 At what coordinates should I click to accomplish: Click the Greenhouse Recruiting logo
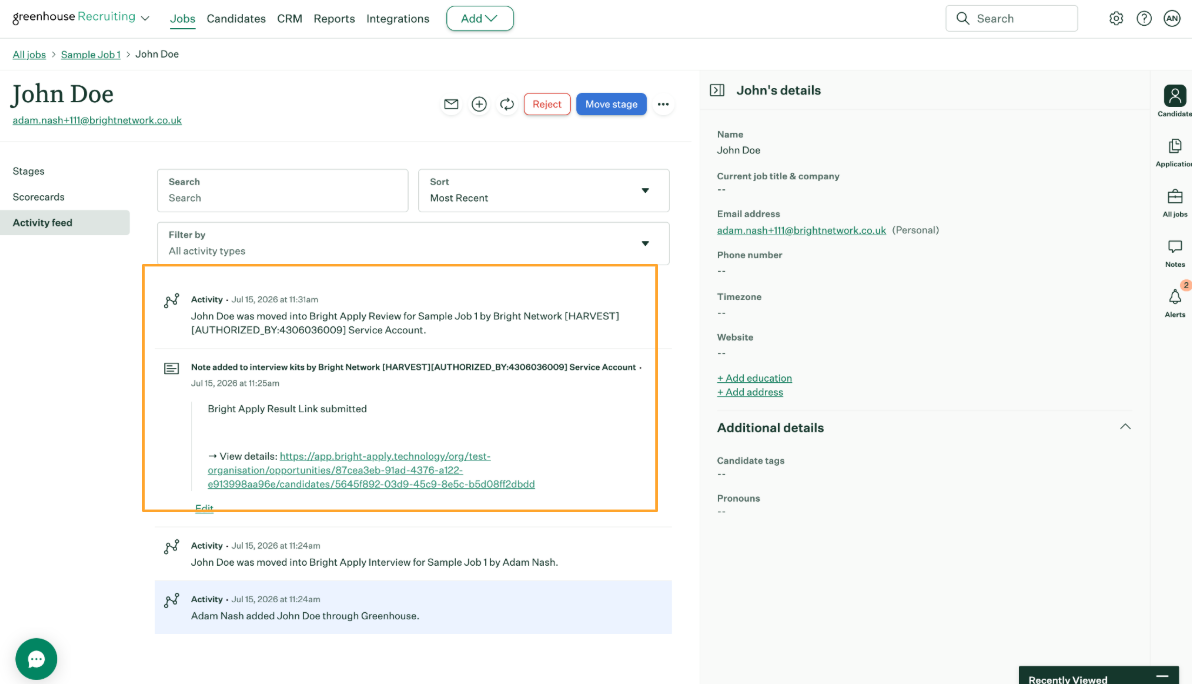click(74, 17)
